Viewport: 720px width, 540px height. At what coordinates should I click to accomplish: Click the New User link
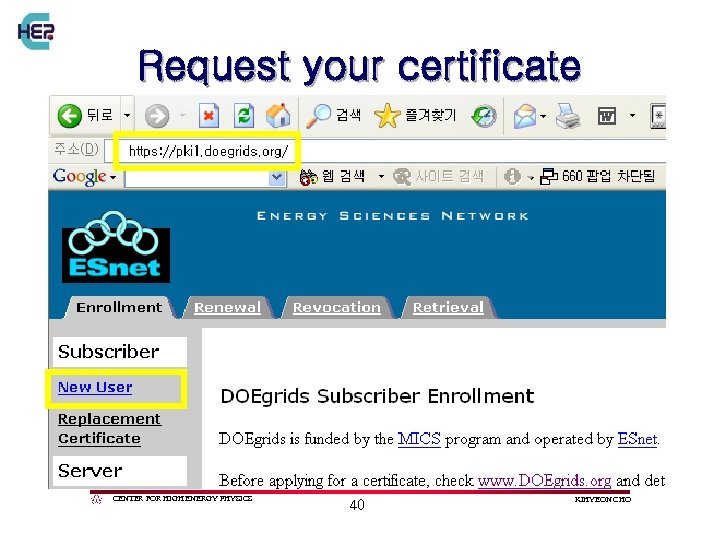point(95,387)
